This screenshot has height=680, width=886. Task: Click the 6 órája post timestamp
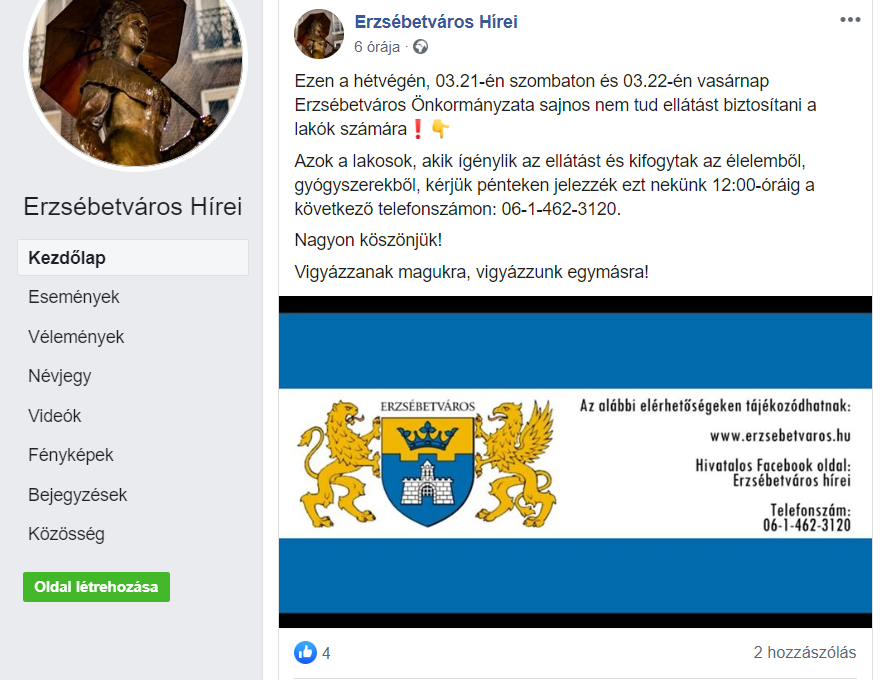(x=377, y=47)
